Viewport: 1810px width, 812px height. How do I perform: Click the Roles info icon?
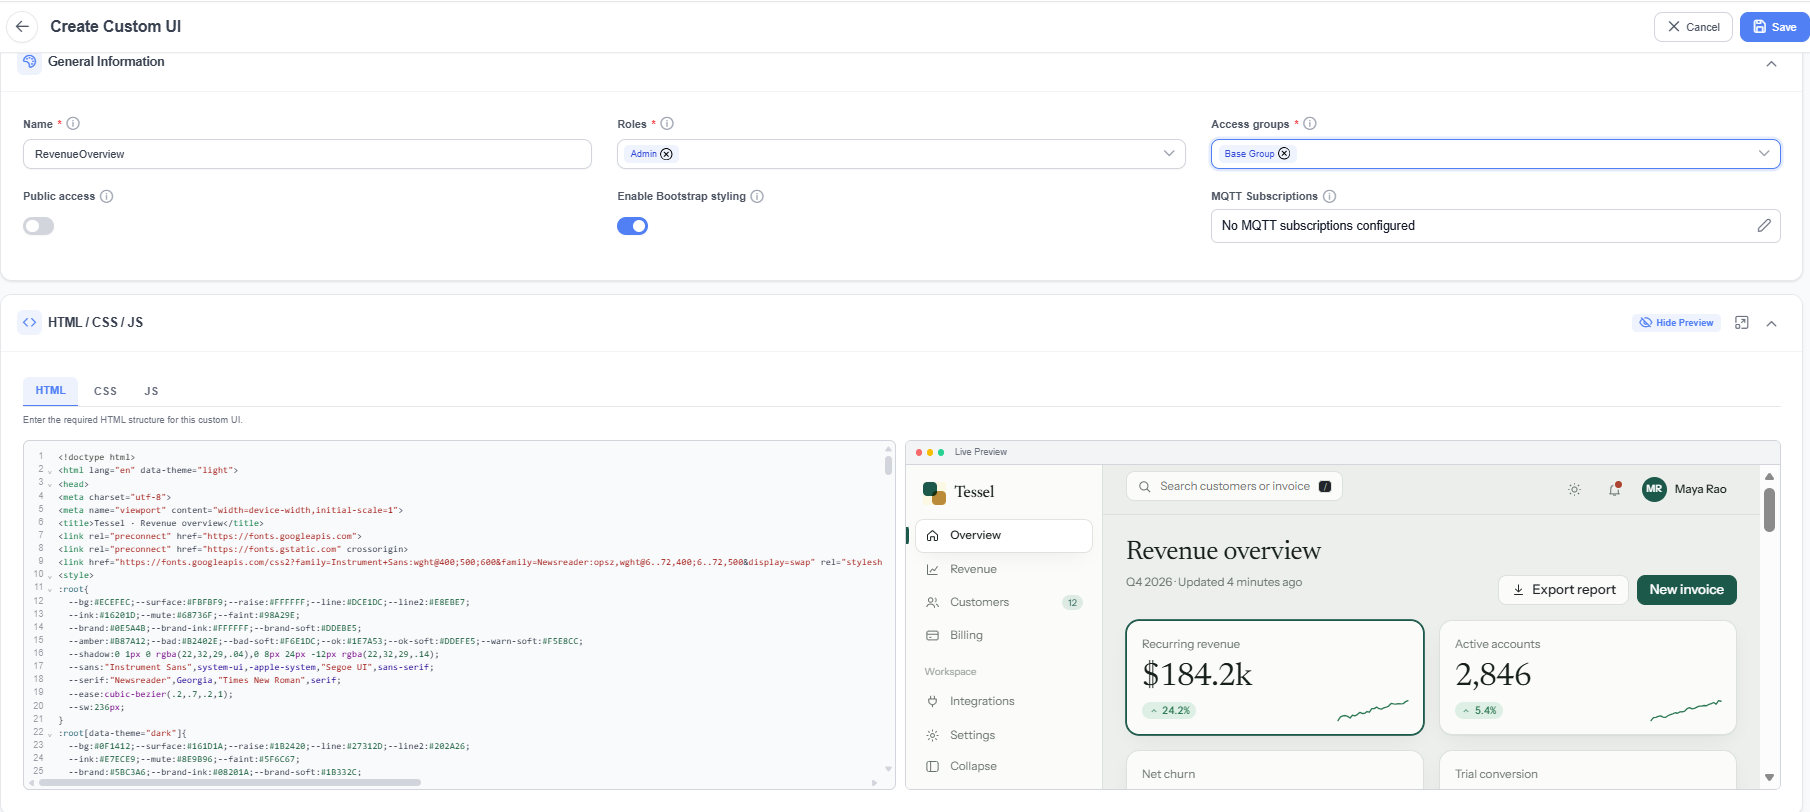click(x=667, y=124)
